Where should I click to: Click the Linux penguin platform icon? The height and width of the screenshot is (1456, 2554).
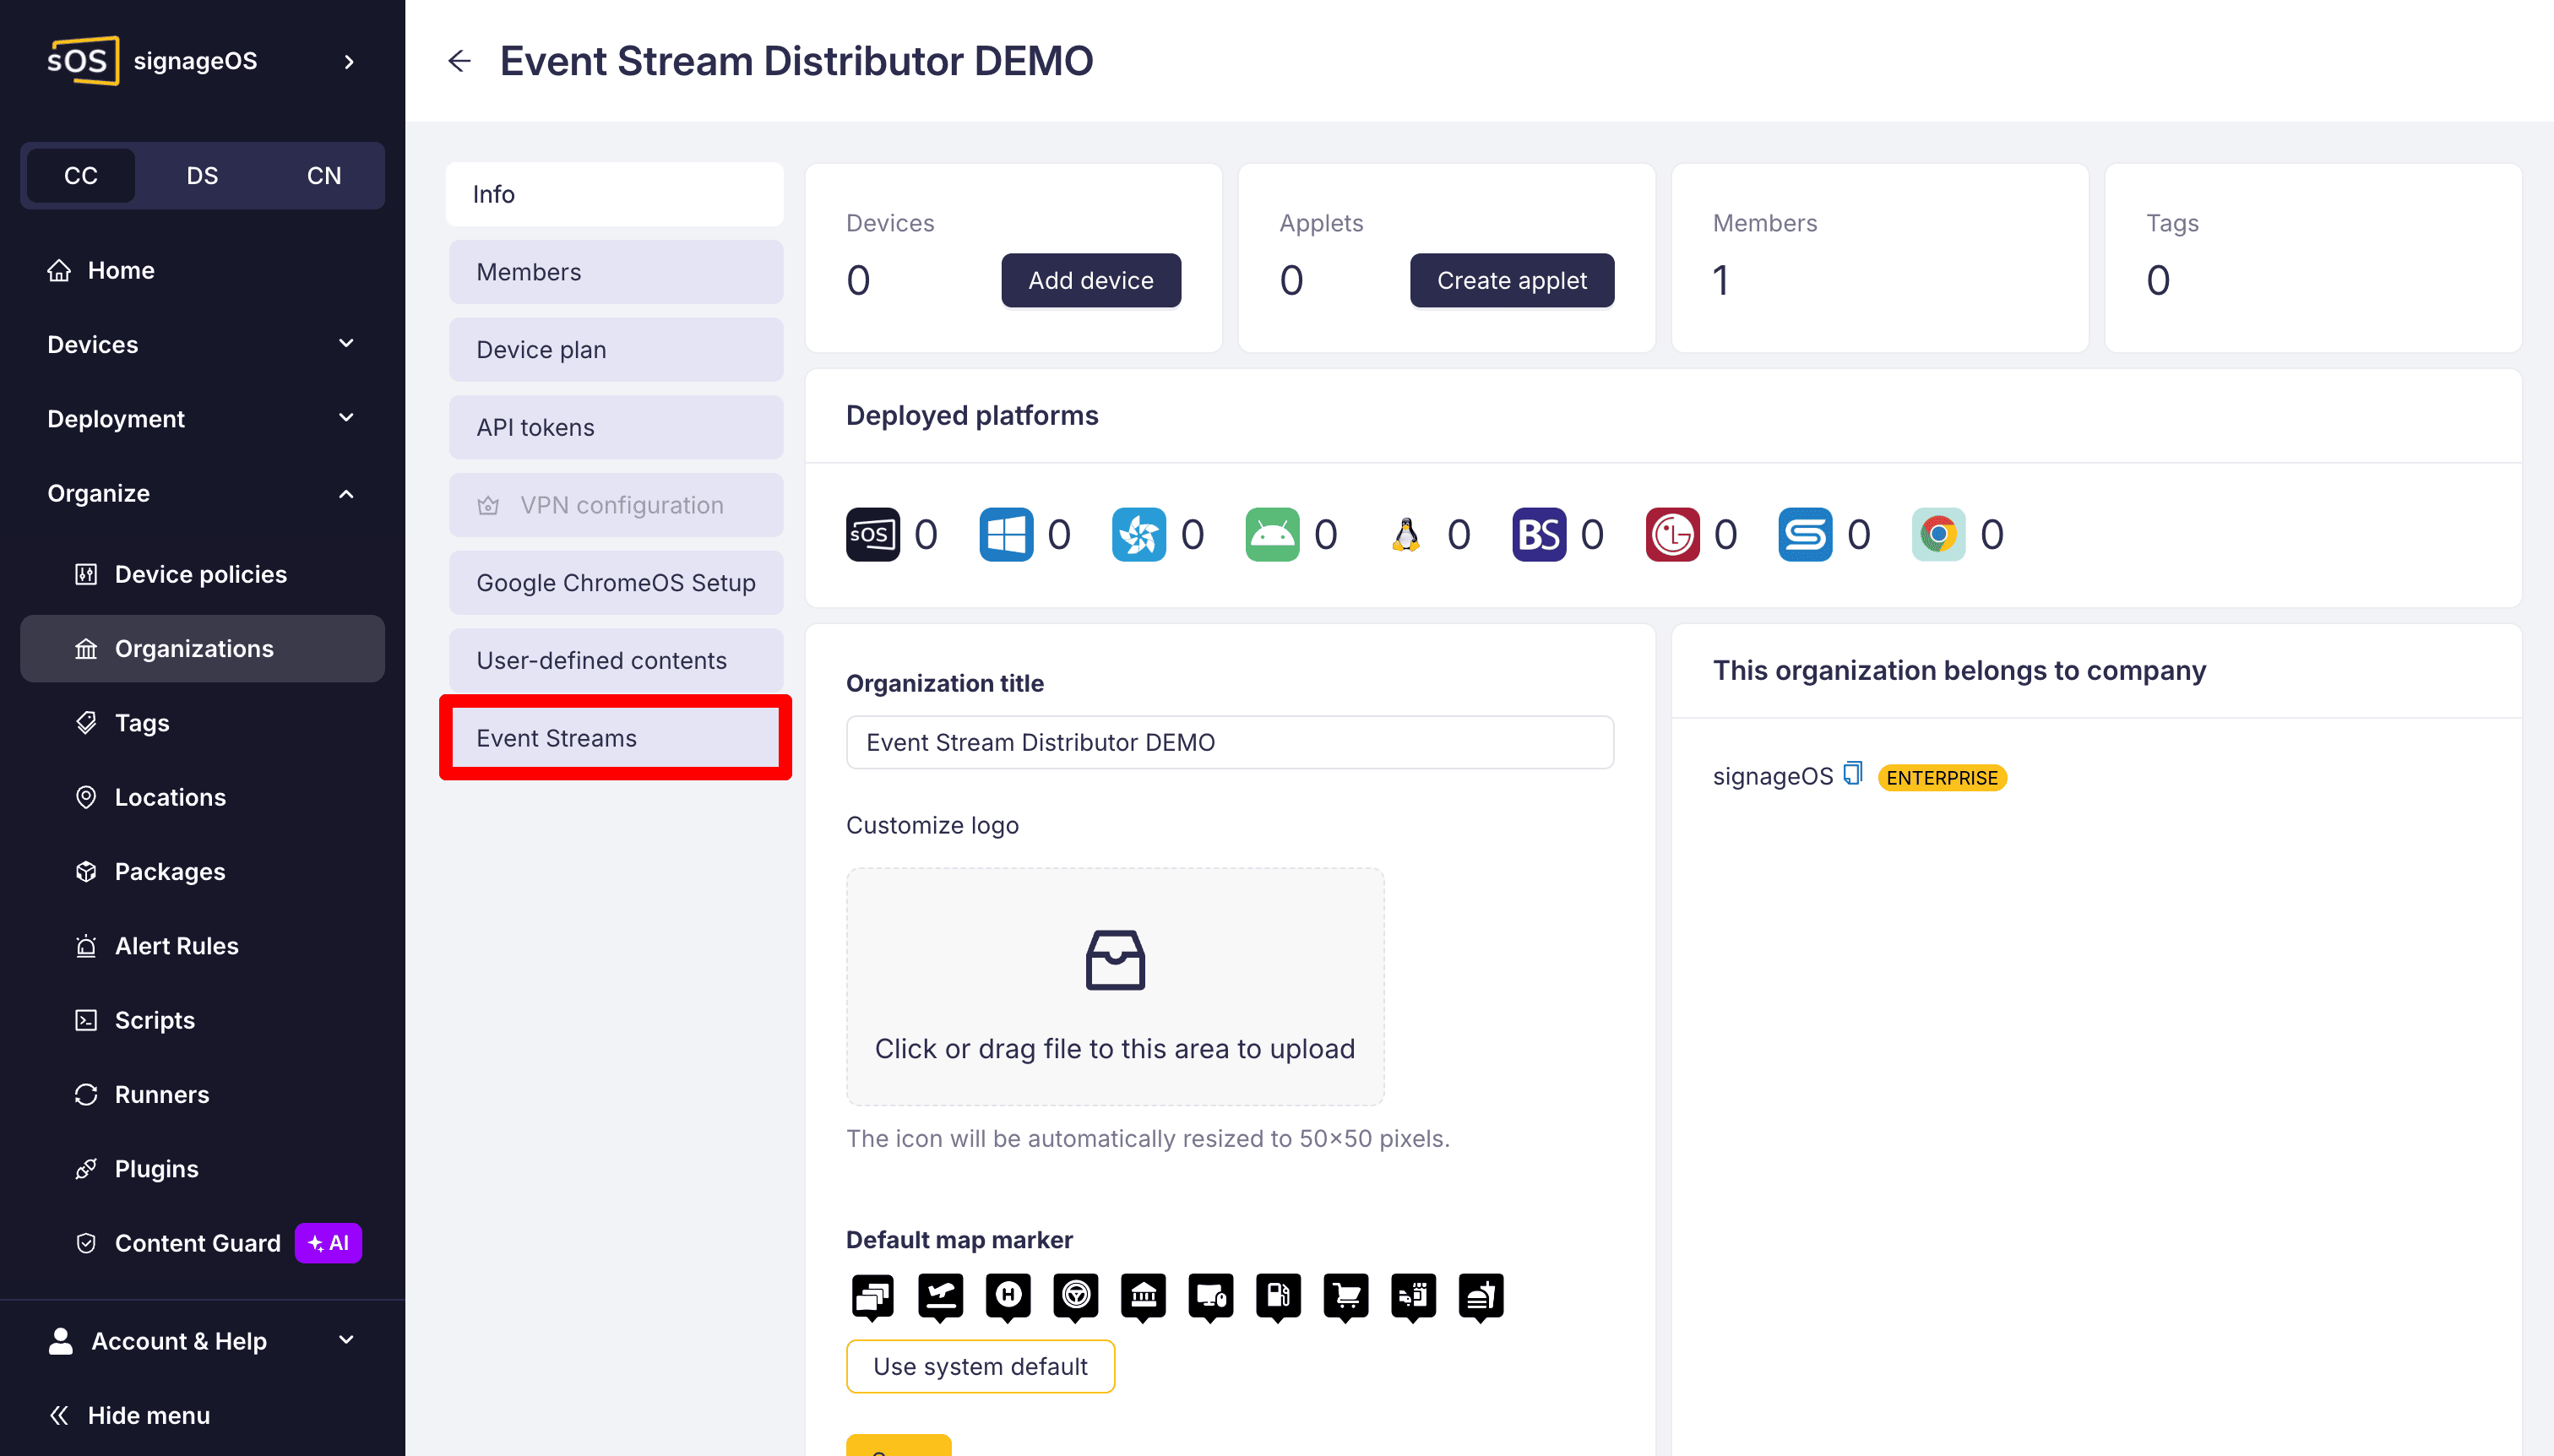1405,534
